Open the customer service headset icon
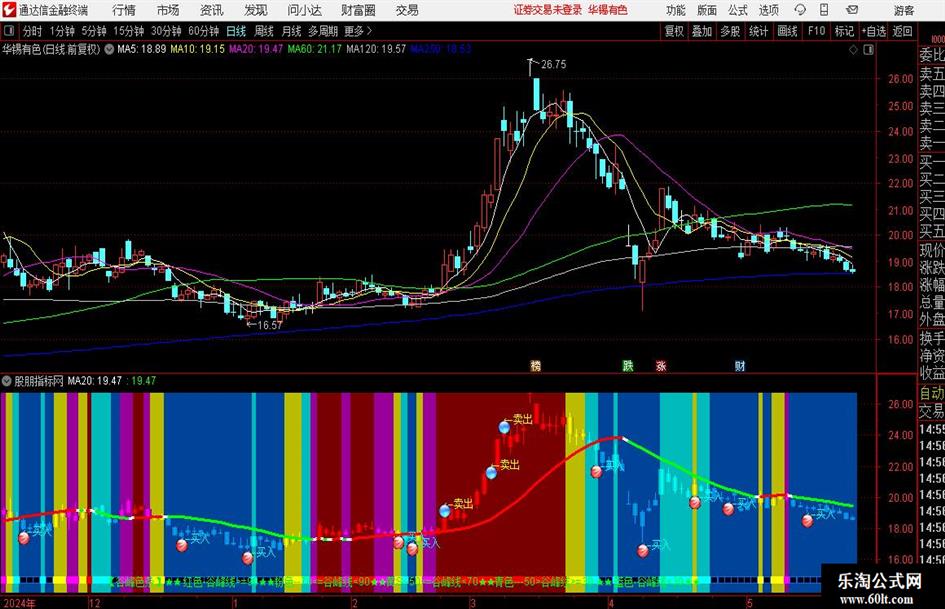945x609 pixels. 800,10
